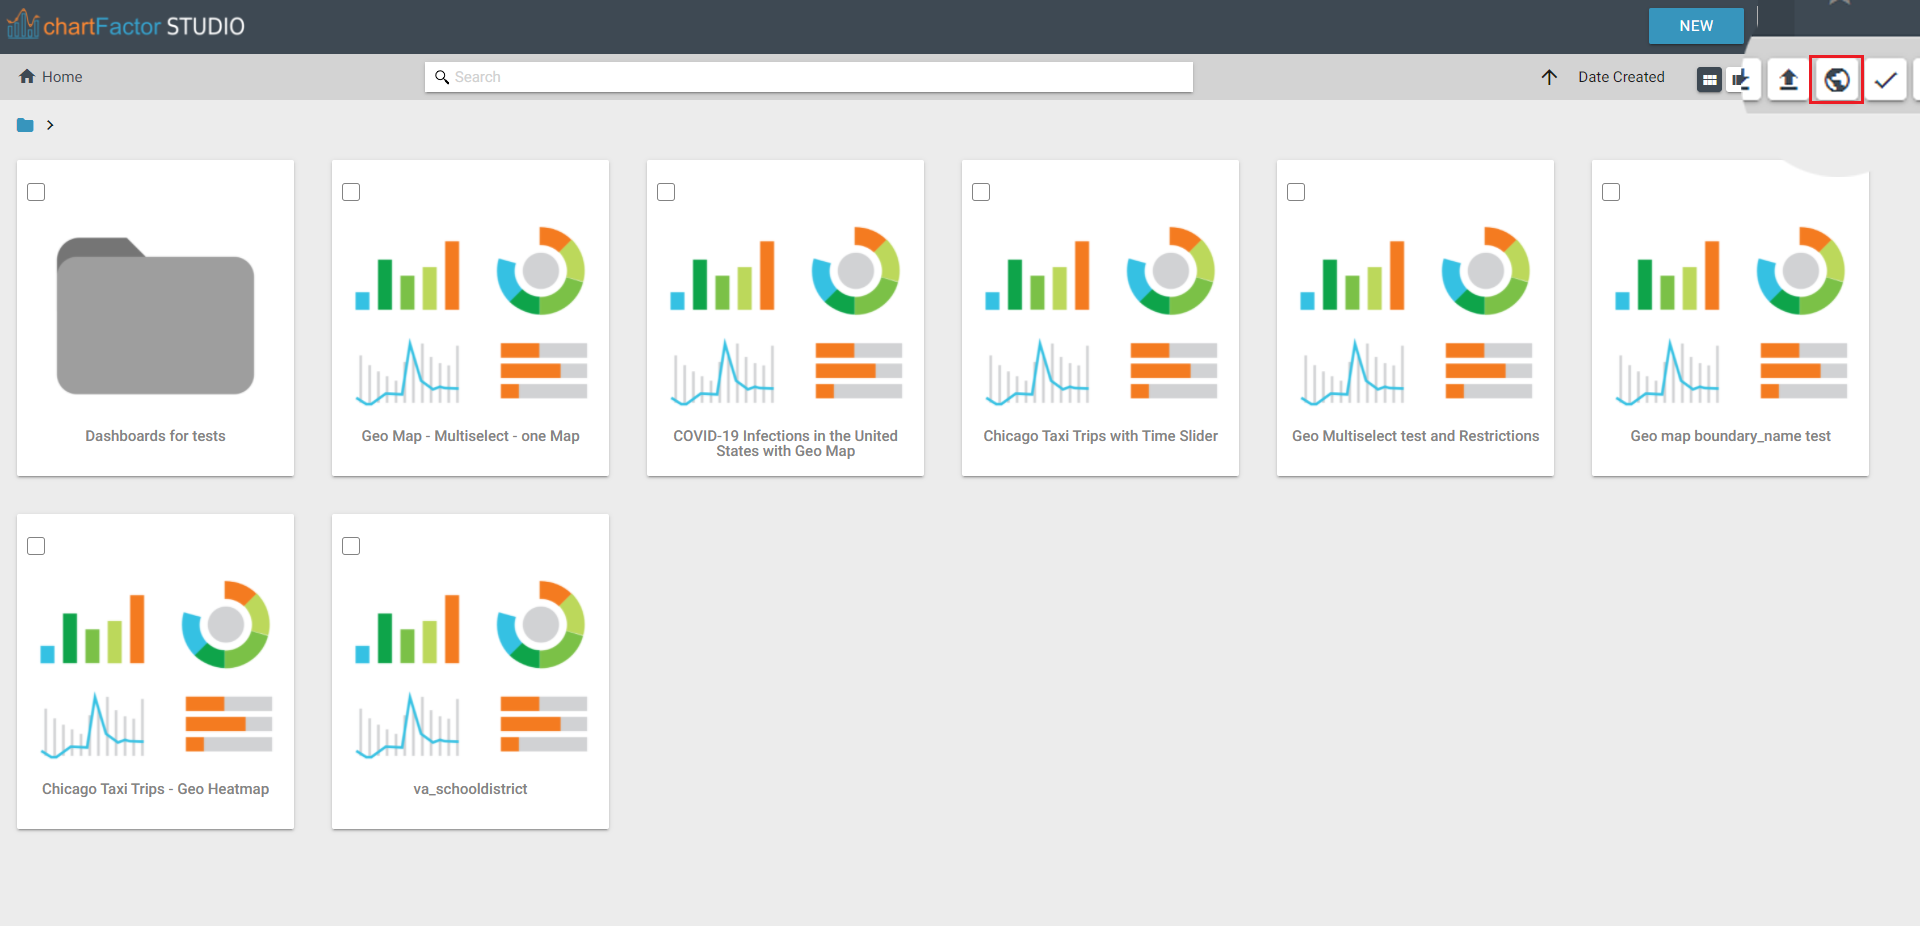Click the globe icon in the toolbar

point(1836,80)
